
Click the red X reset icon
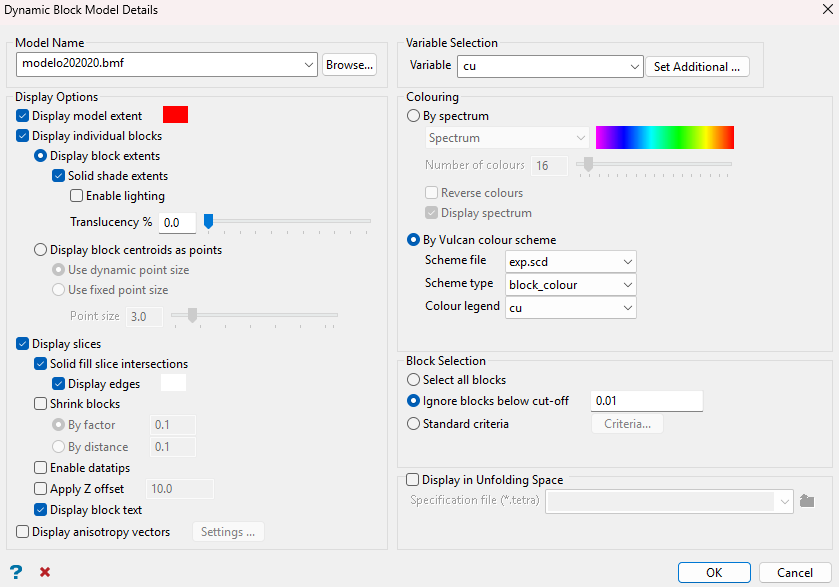tap(45, 572)
